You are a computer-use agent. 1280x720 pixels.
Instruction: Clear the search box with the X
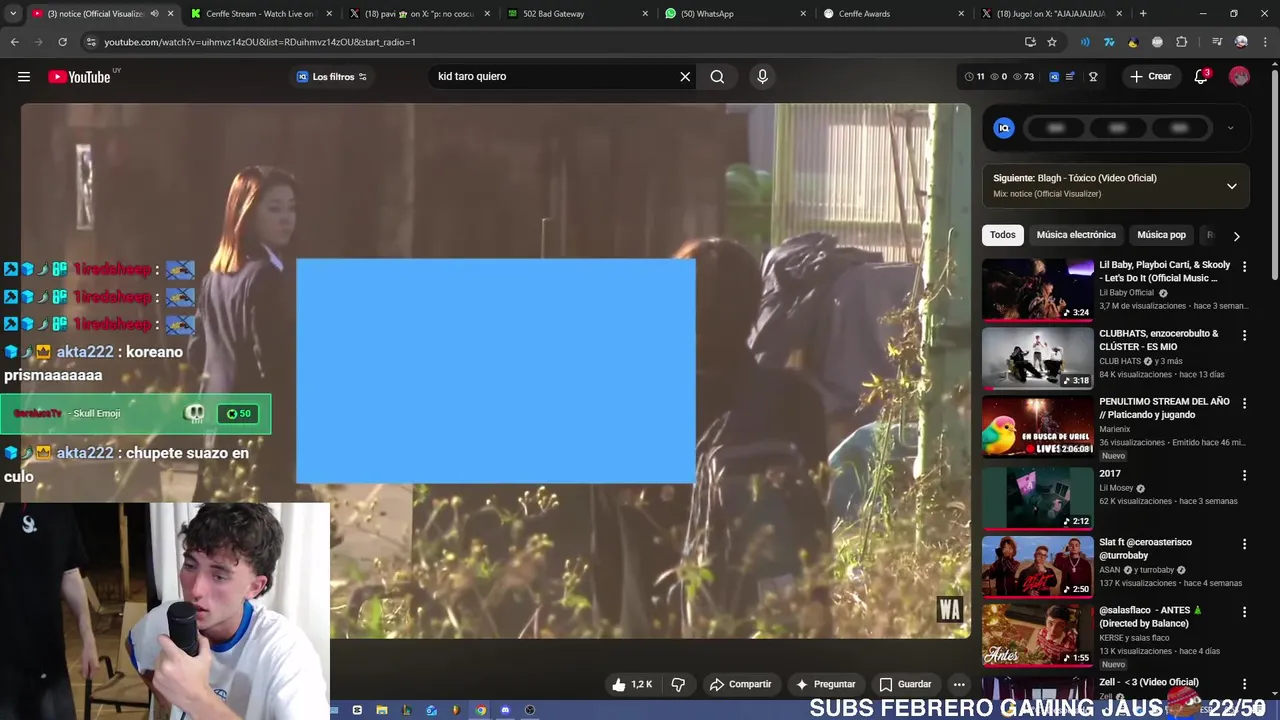(685, 77)
